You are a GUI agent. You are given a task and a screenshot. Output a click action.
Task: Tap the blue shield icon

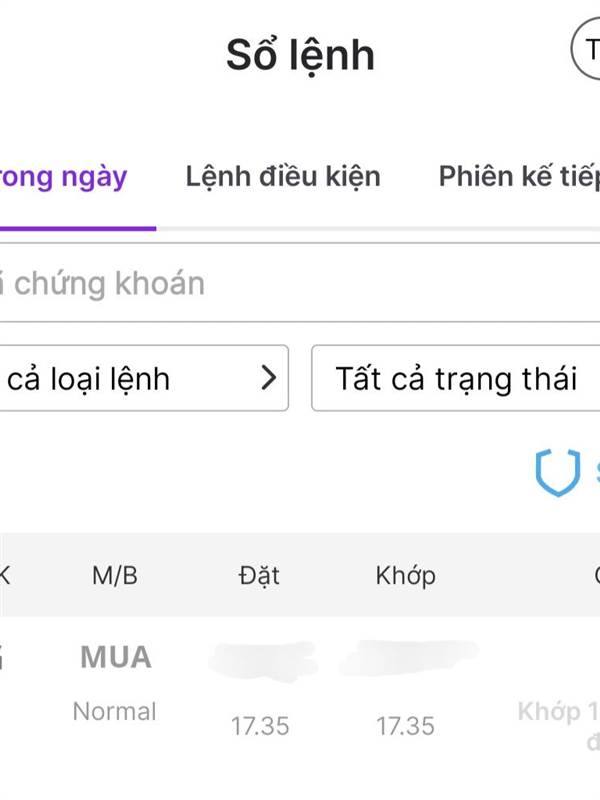[x=557, y=472]
